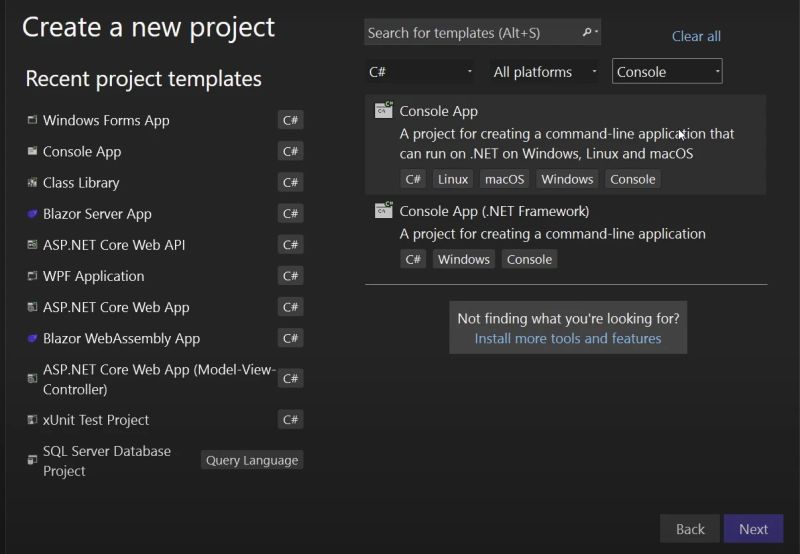Open the C# language filter dropdown
Screen dimensions: 800x554
[x=419, y=72]
